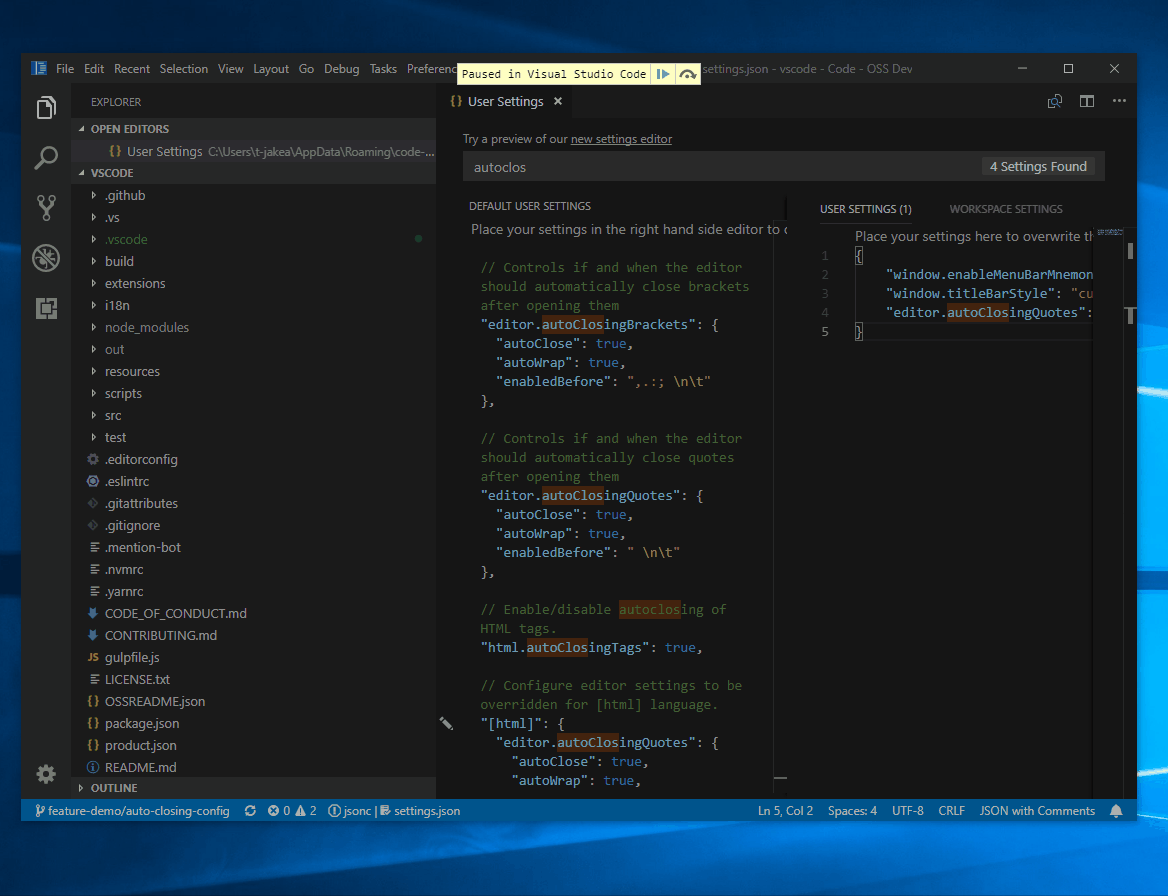1168x896 pixels.
Task: Expand the src folder
Action: click(253, 416)
